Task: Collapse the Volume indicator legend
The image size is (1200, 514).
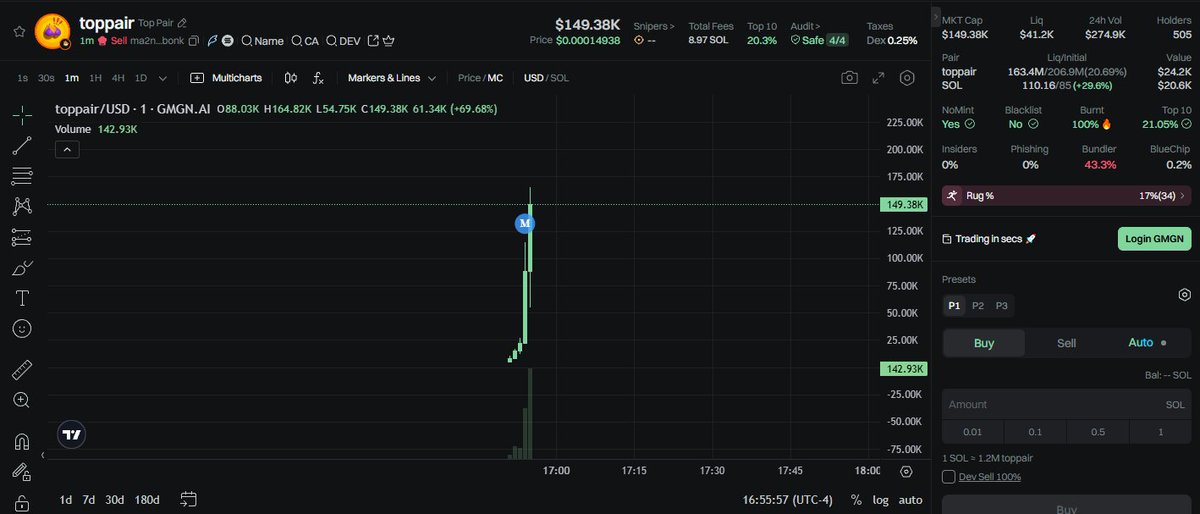Action: (x=67, y=150)
